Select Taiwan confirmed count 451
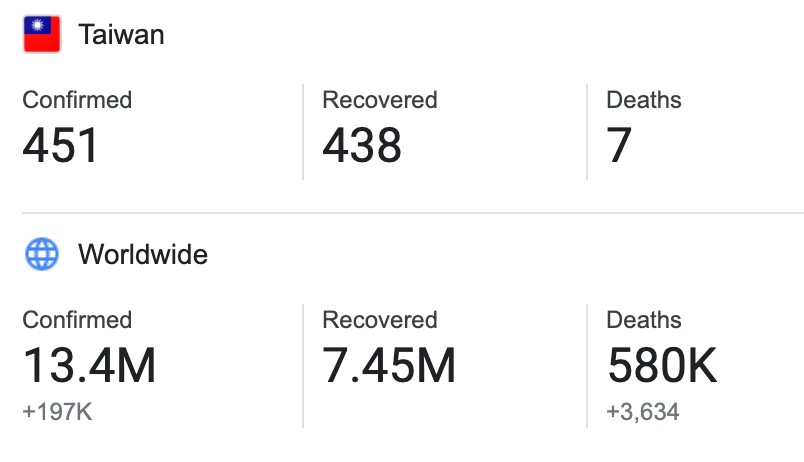The height and width of the screenshot is (462, 804). coord(61,145)
